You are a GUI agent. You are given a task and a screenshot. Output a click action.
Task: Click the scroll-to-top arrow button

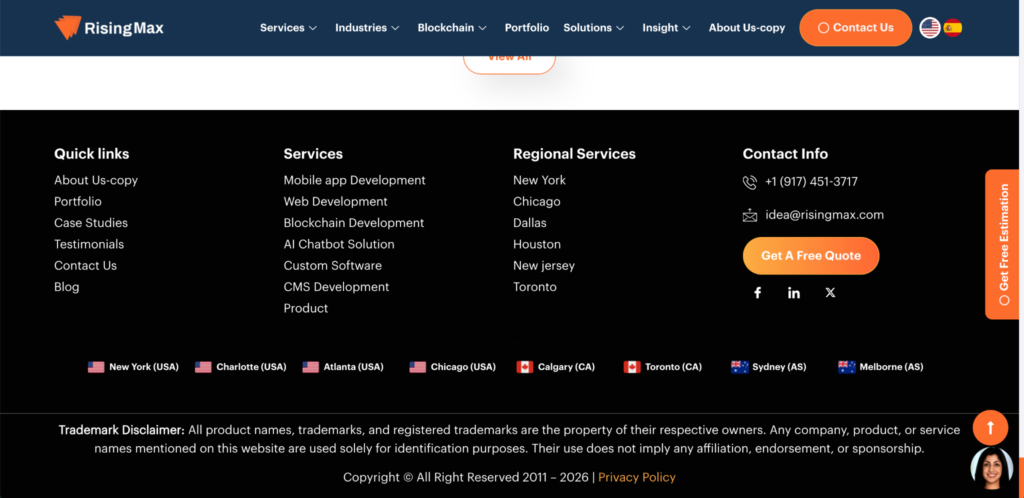[x=990, y=428]
